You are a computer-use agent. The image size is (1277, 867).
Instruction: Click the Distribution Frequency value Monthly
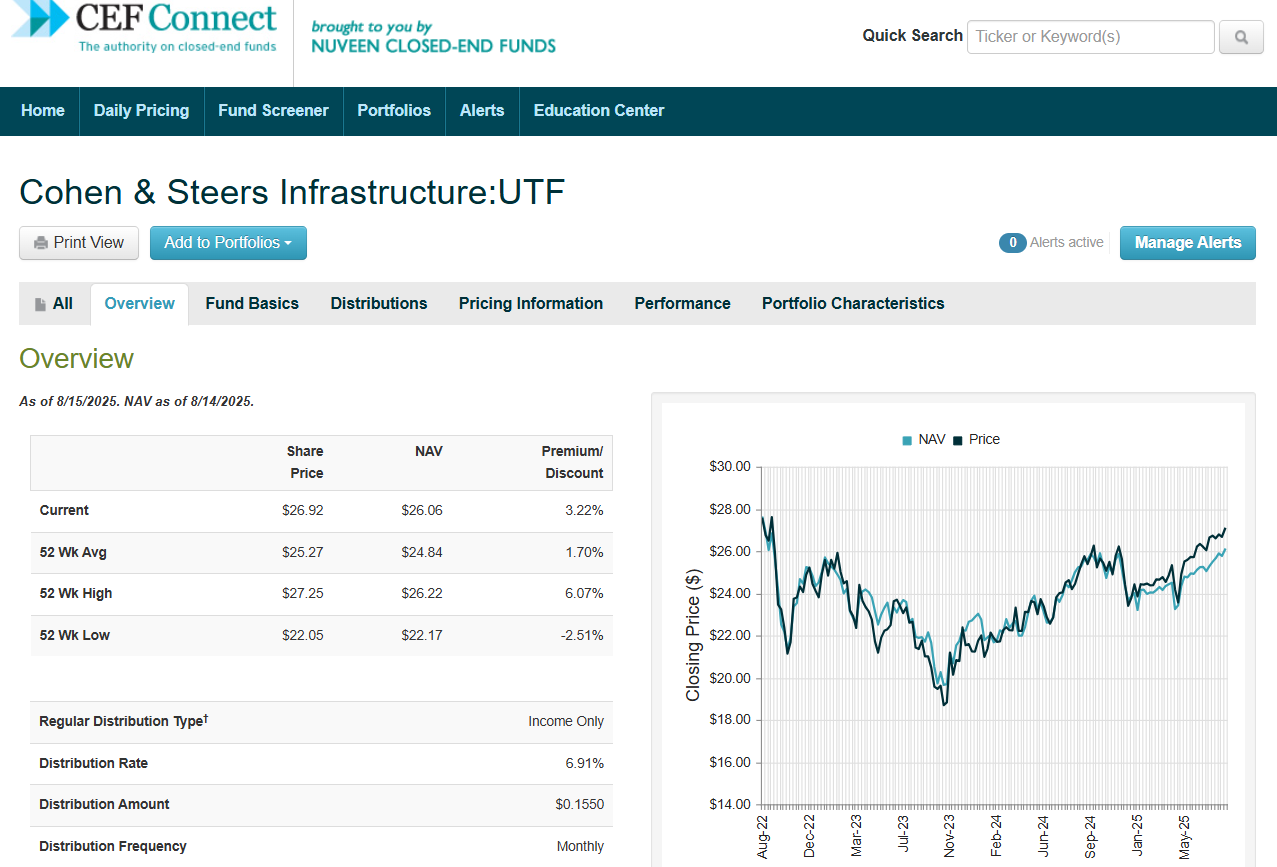tap(580, 847)
